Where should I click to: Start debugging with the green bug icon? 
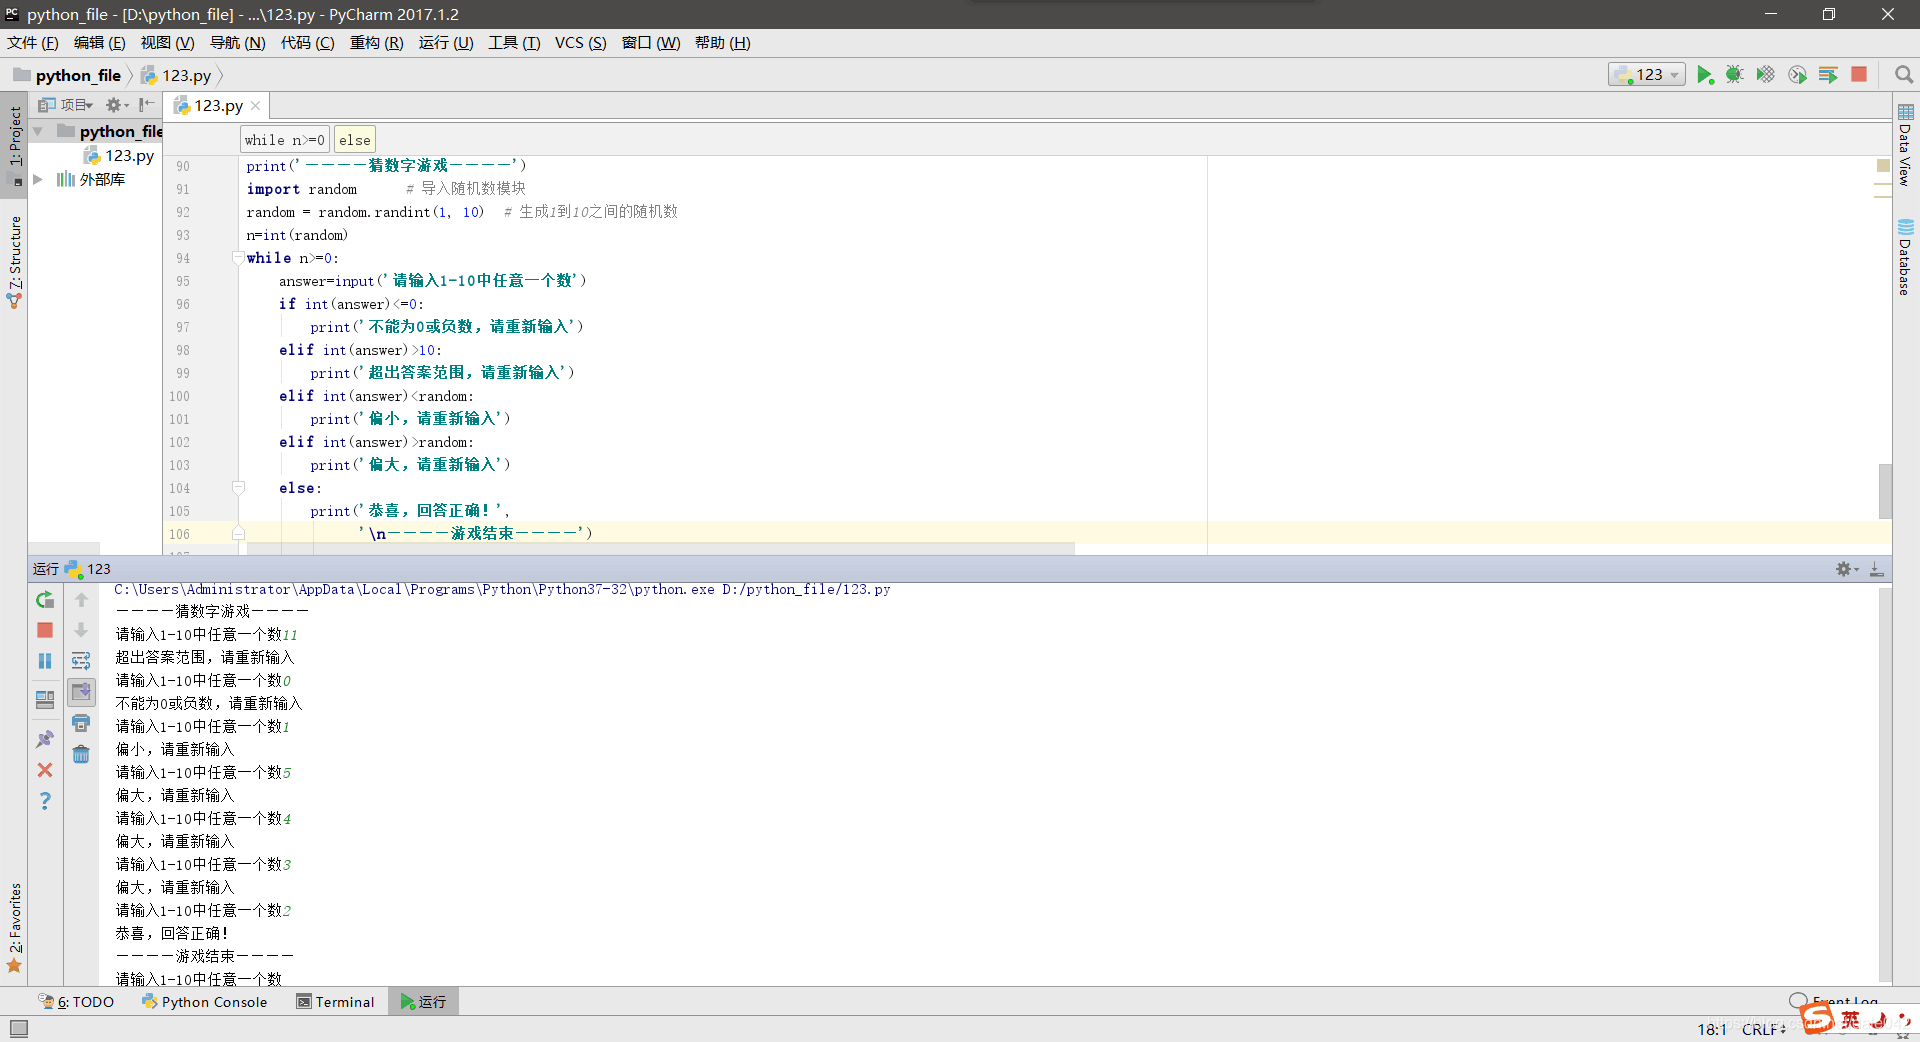(1735, 75)
